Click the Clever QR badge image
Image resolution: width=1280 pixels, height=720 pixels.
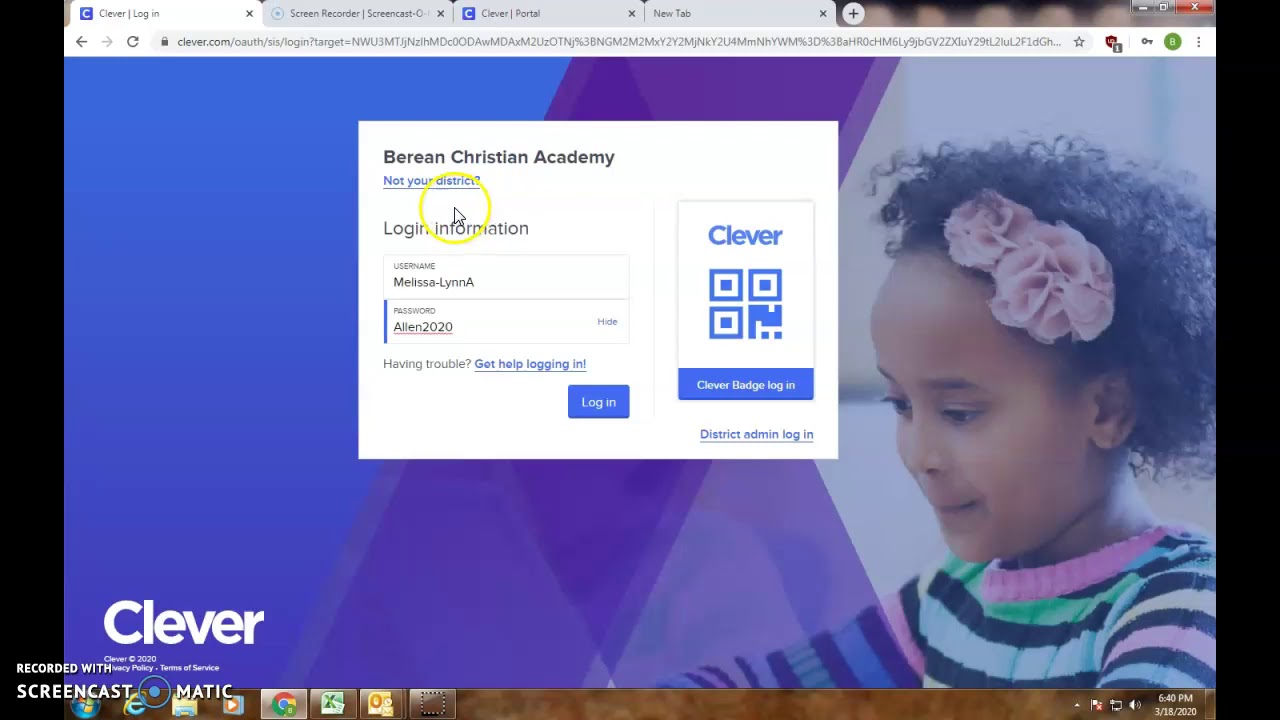tap(745, 304)
